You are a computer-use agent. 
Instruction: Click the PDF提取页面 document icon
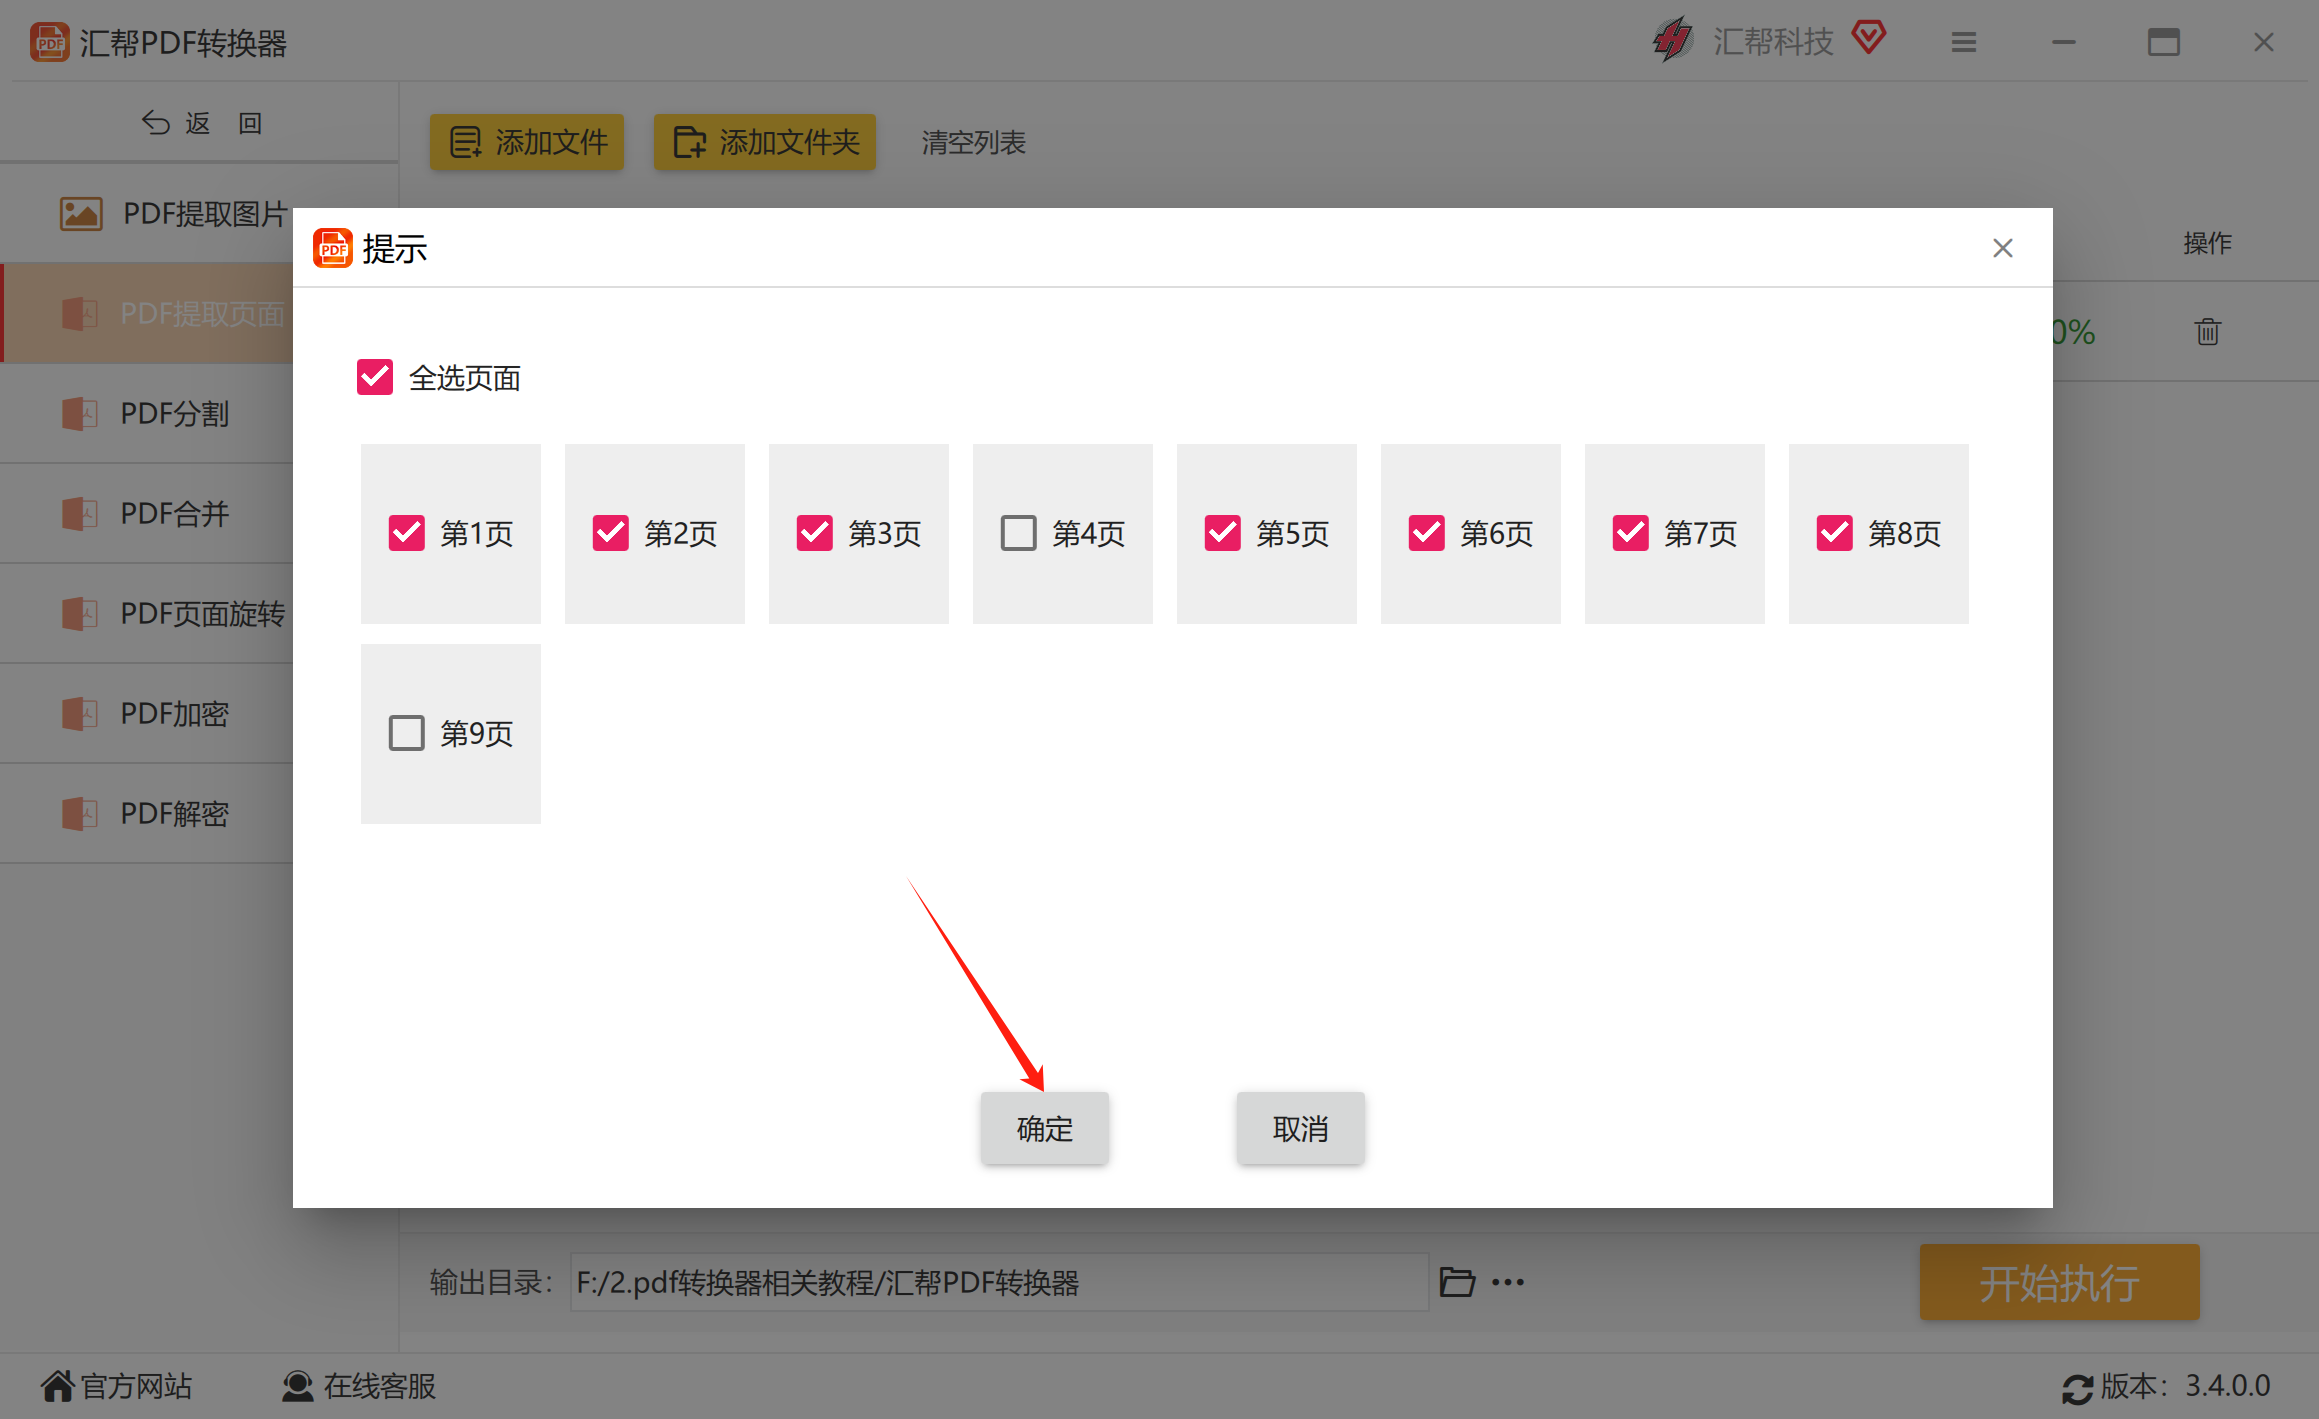tap(80, 313)
